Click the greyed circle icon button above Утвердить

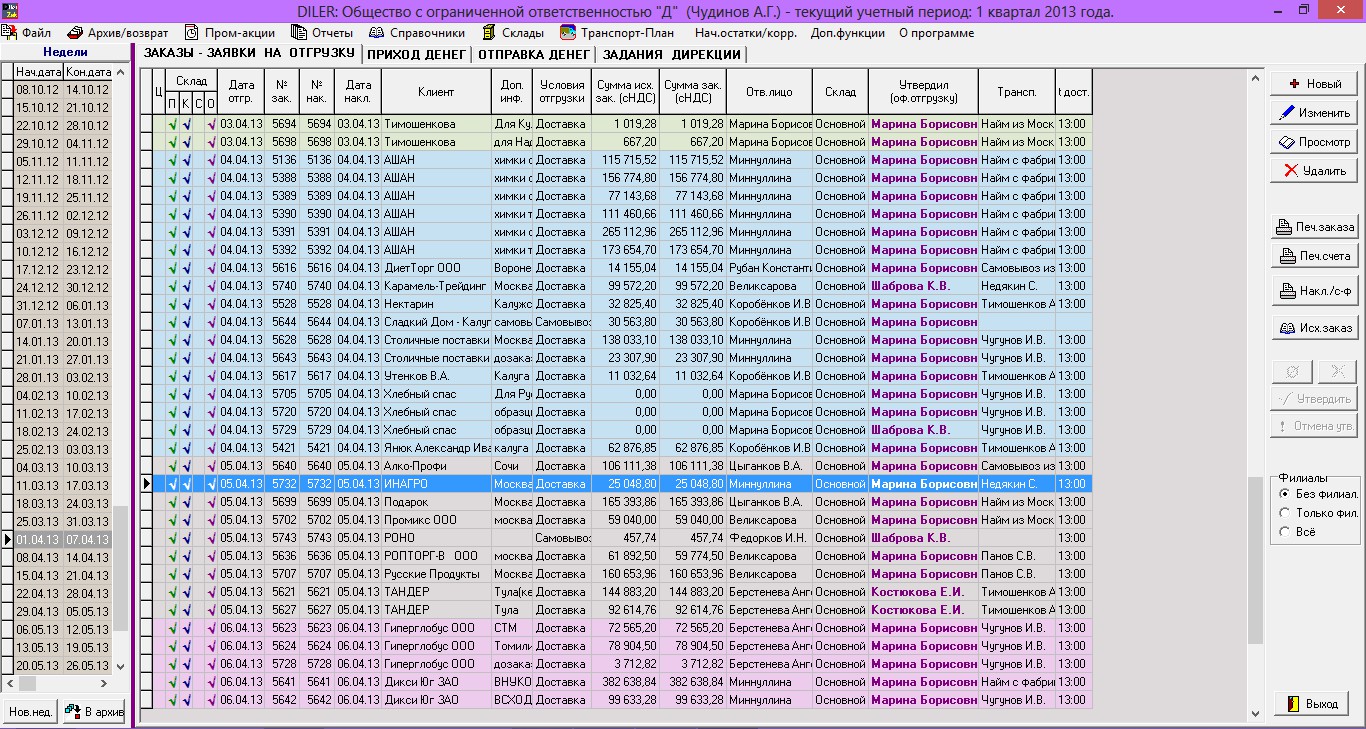coord(1291,371)
